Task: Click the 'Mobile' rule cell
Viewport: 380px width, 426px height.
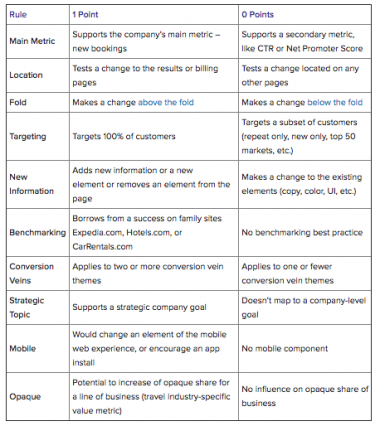Action: coord(38,348)
